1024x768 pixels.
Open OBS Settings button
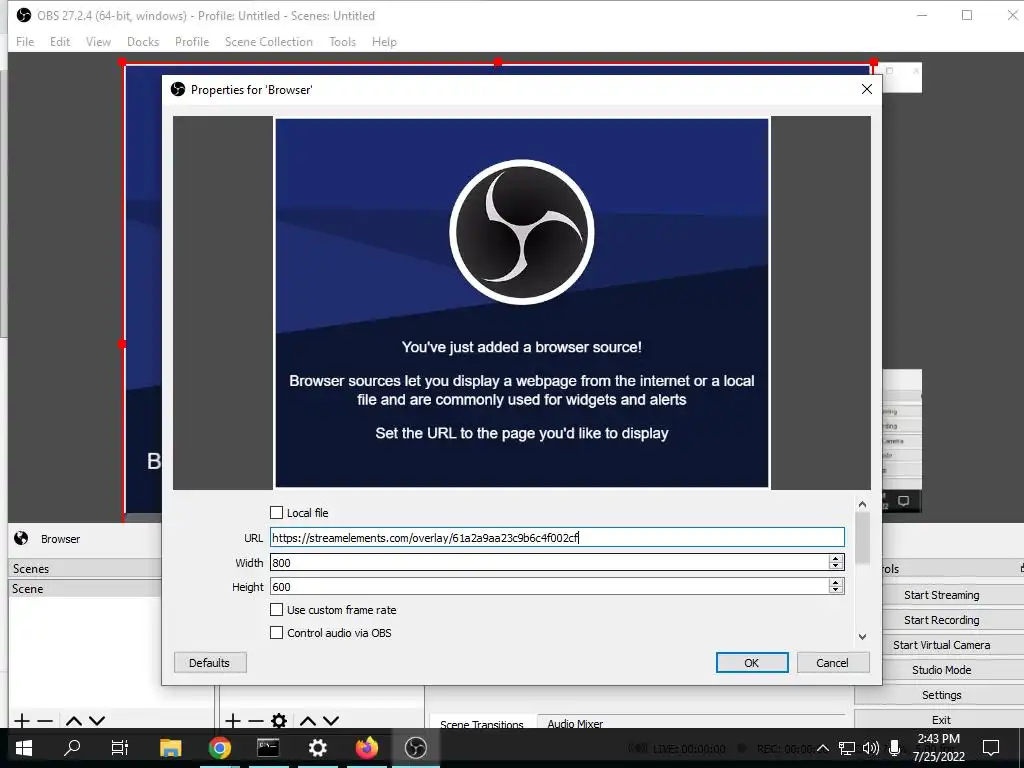[x=941, y=695]
